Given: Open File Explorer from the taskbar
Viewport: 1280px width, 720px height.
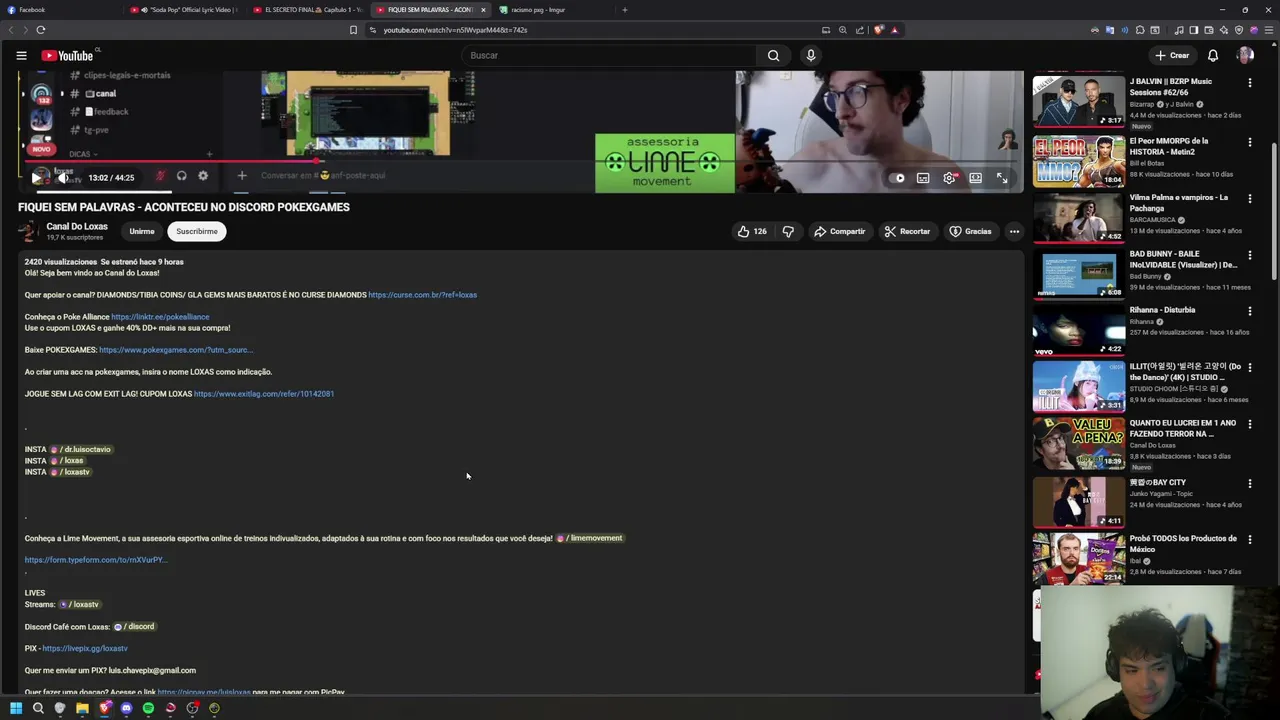Looking at the screenshot, I should pyautogui.click(x=82, y=708).
